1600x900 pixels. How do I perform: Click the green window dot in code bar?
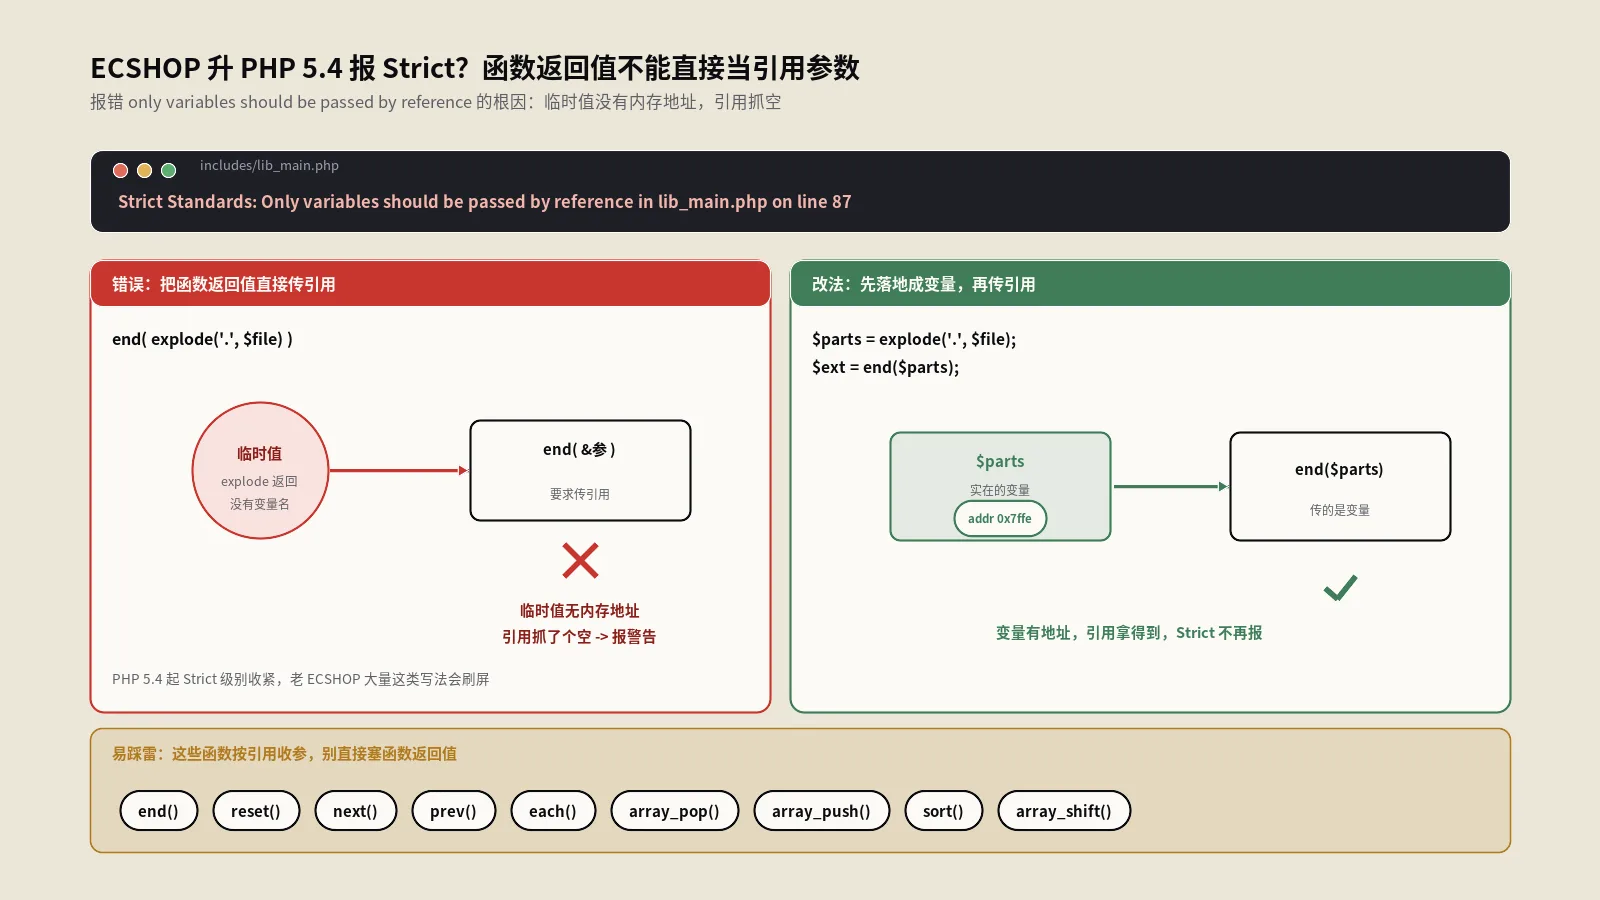tap(168, 170)
